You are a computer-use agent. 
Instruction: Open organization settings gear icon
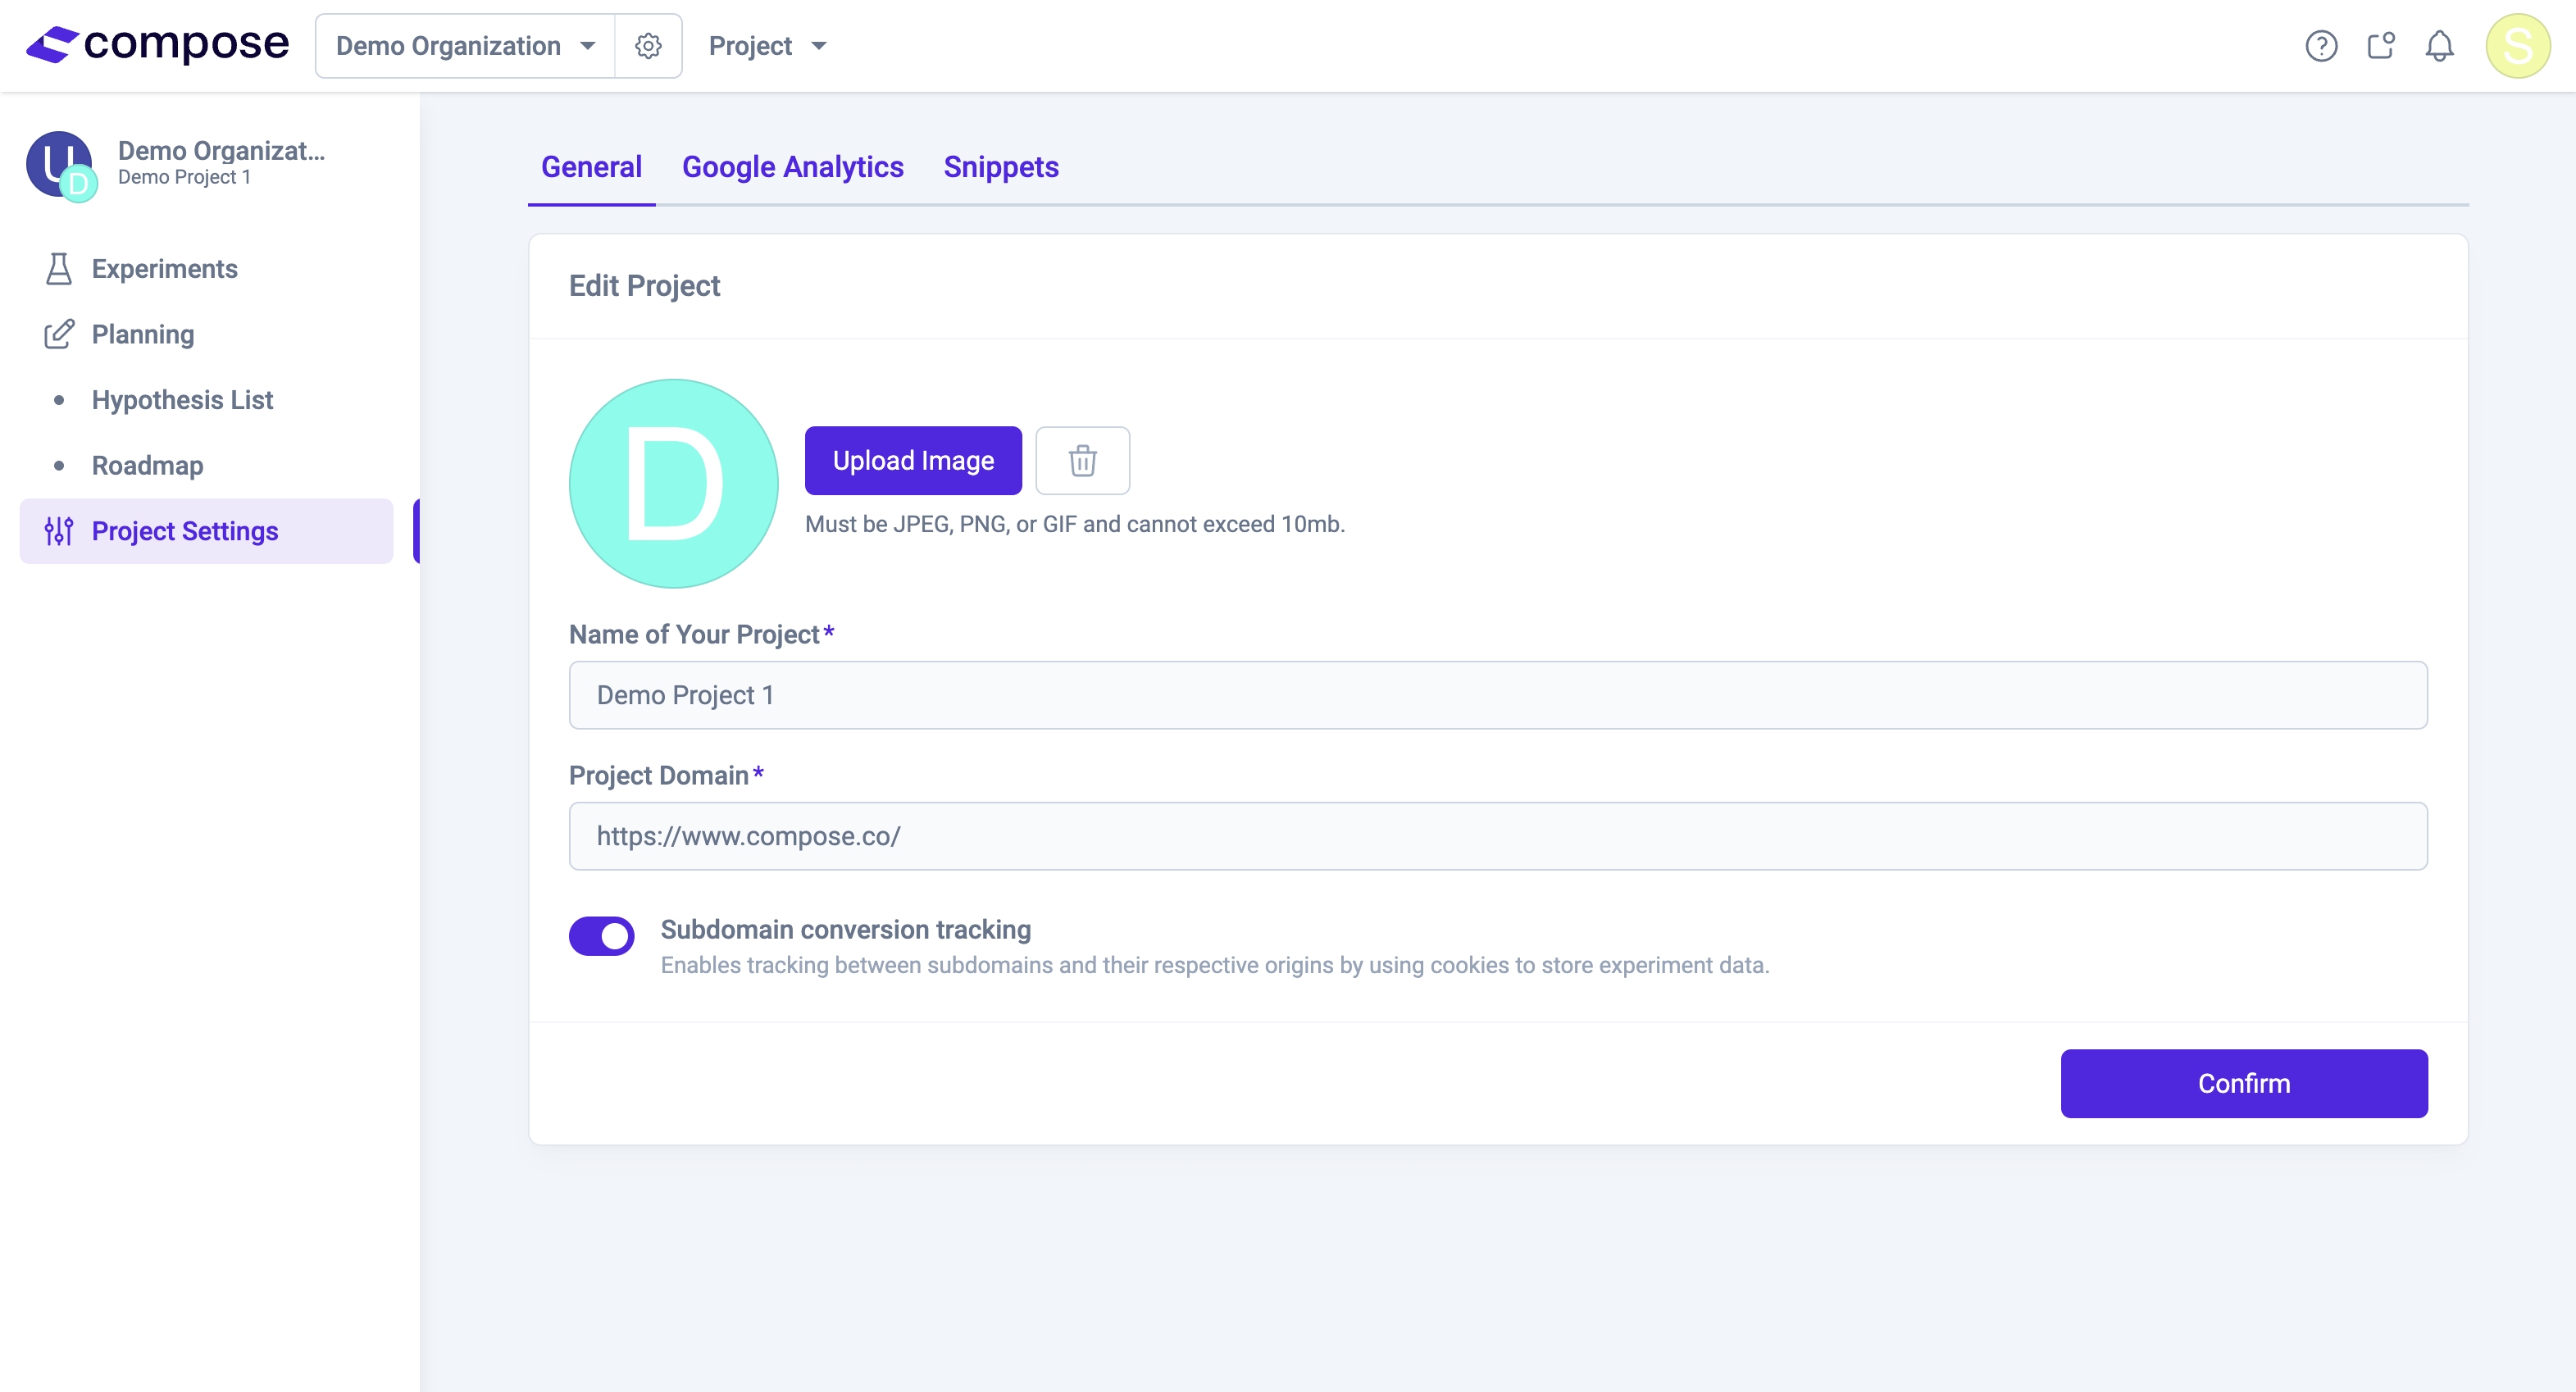pos(648,46)
